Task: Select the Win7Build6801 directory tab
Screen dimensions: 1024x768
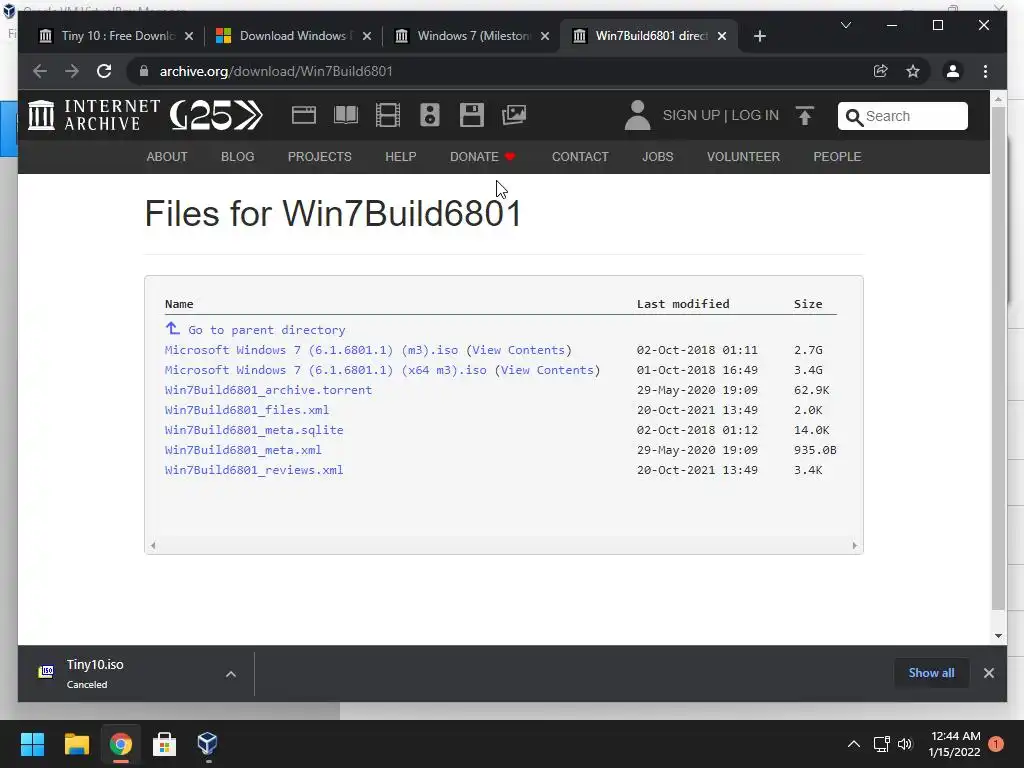Action: pyautogui.click(x=647, y=36)
